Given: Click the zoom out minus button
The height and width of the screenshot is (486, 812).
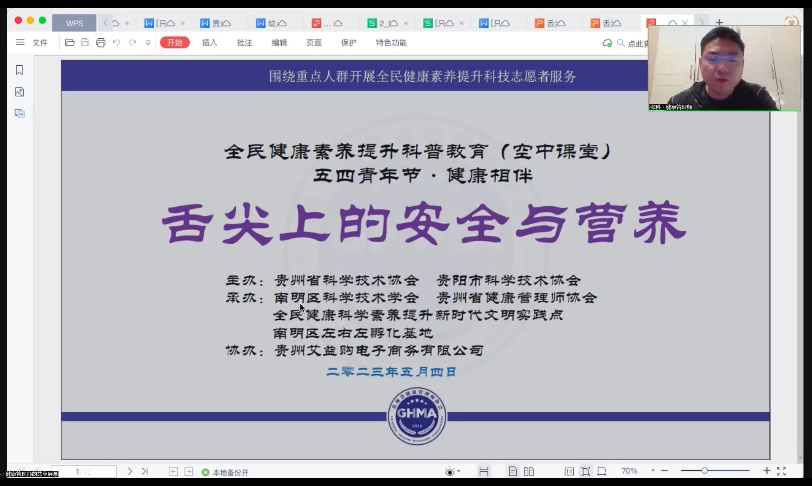Looking at the screenshot, I should pos(664,470).
